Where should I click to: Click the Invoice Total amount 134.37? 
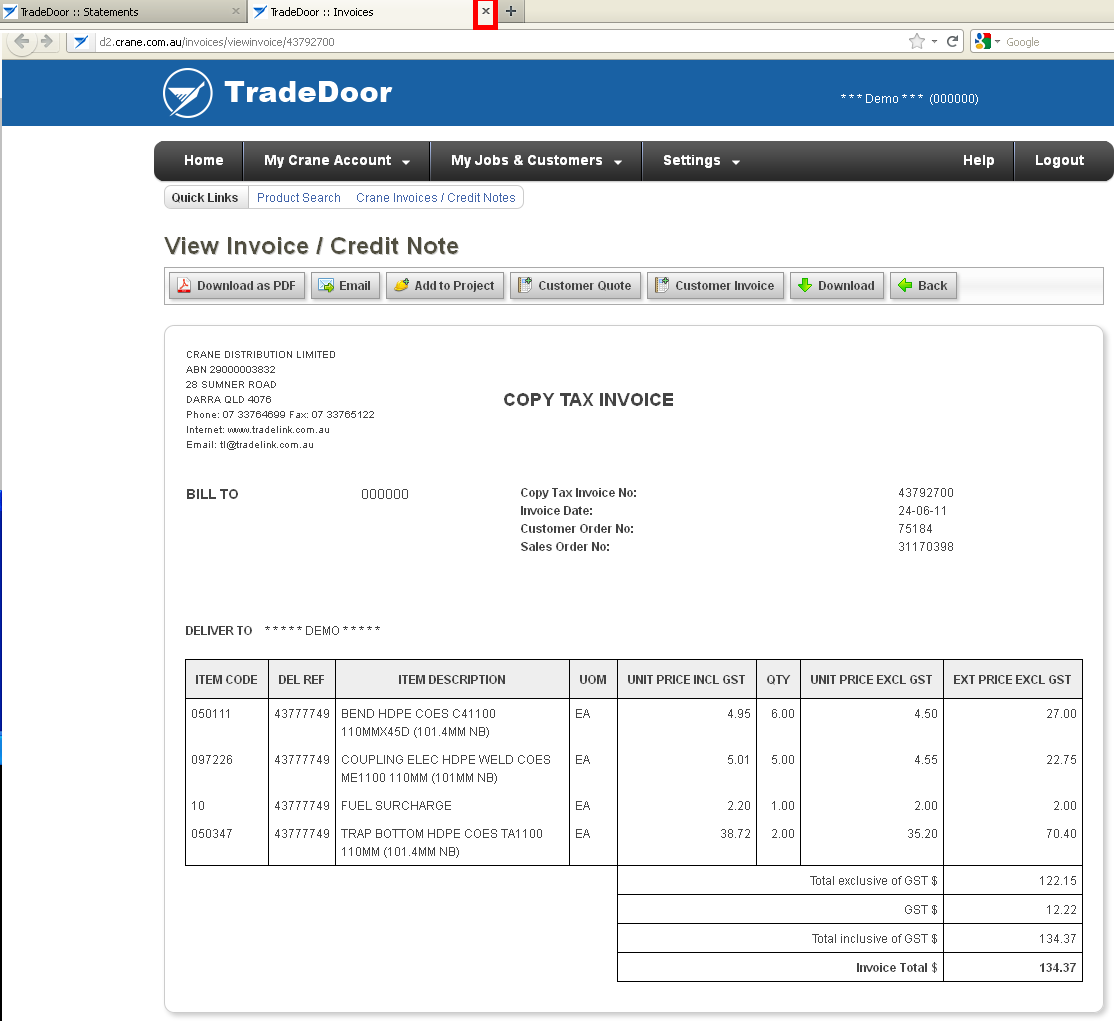(1057, 968)
